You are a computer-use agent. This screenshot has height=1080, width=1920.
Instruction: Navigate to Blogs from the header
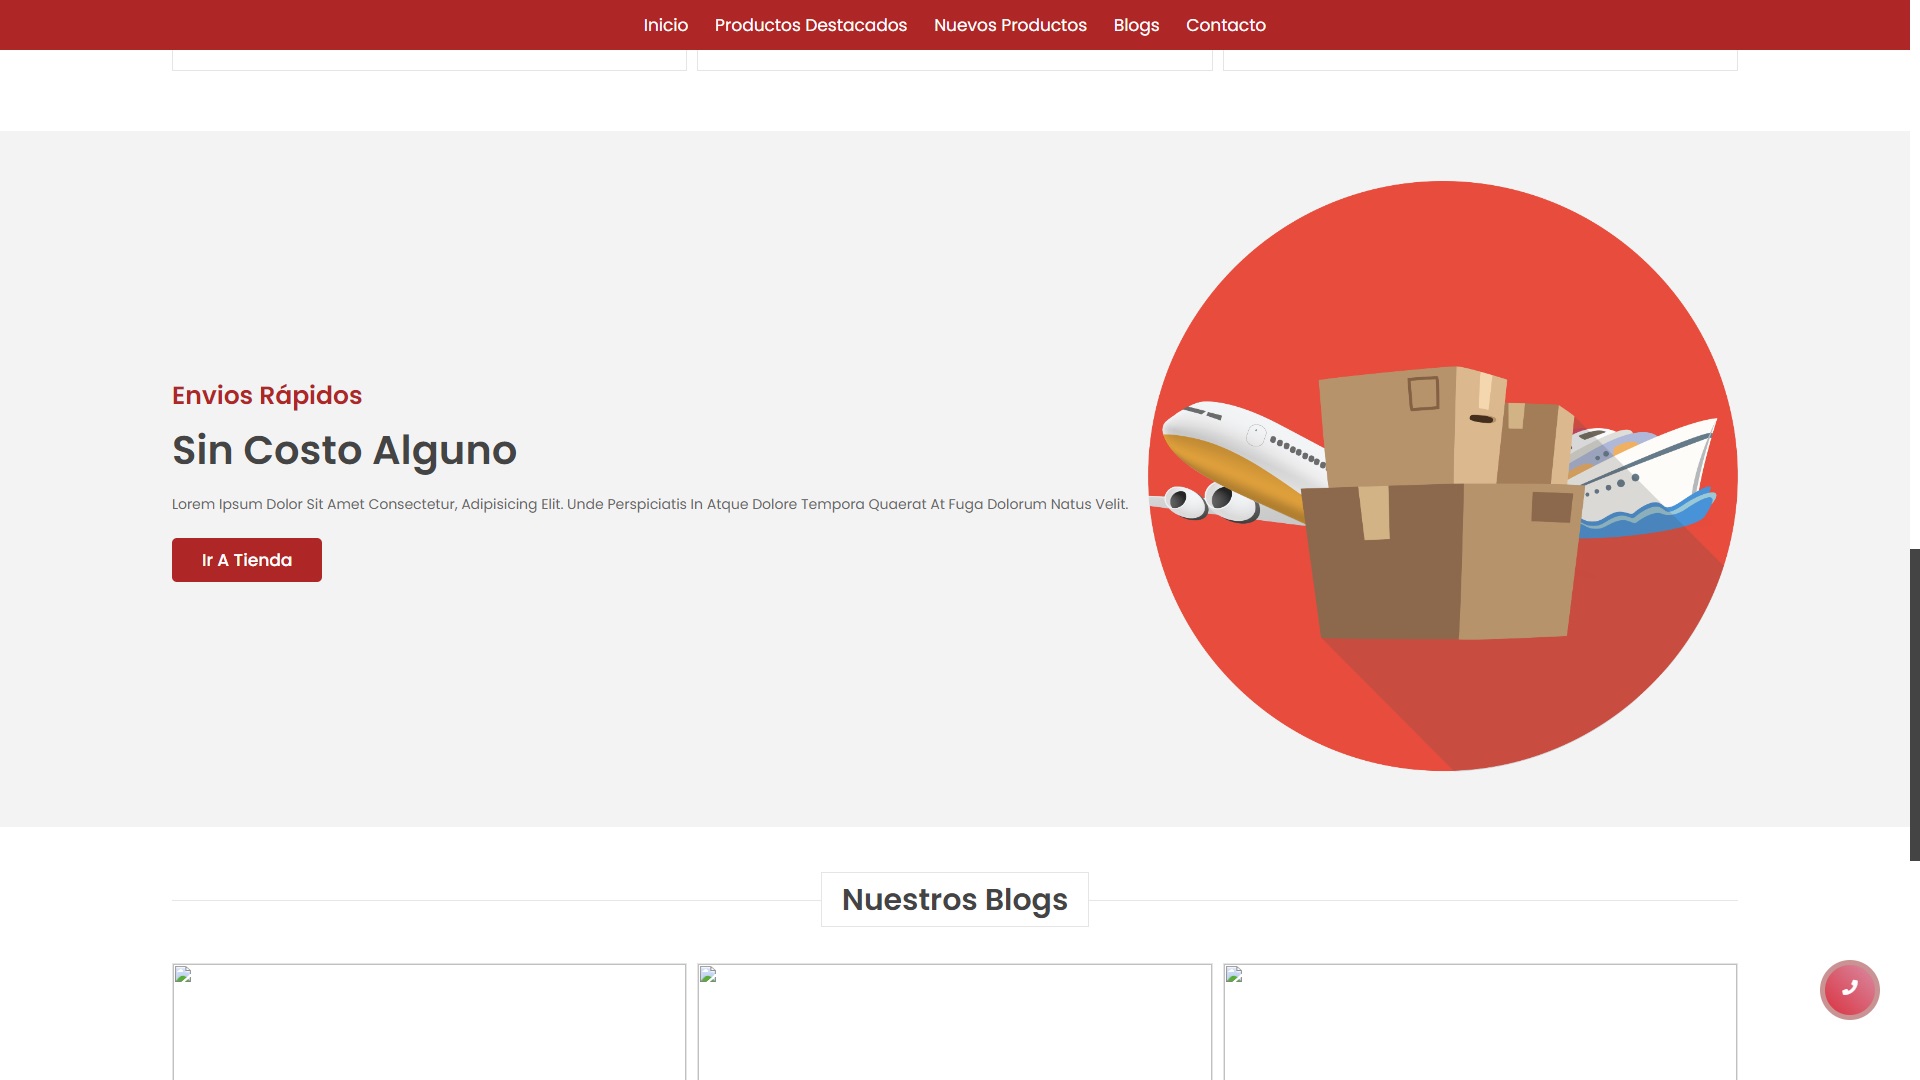click(1136, 25)
